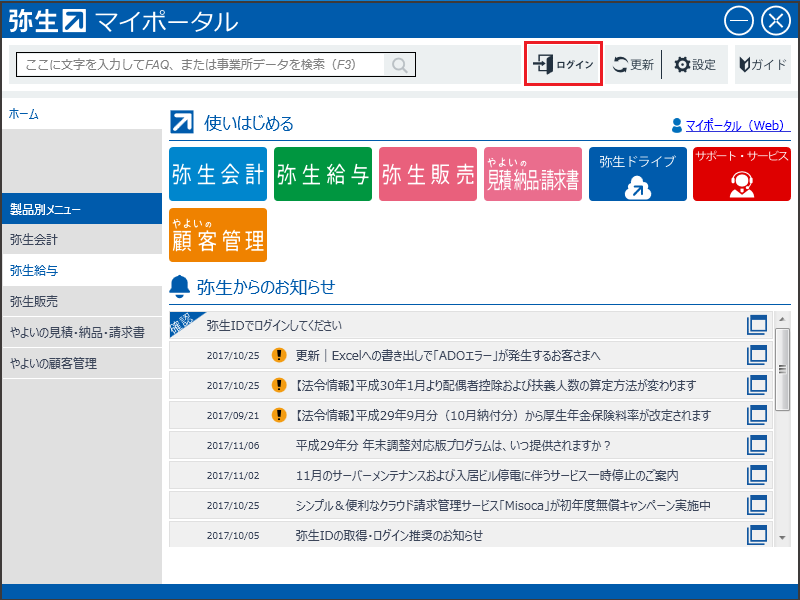Open the サポート・サービス red tile
Viewport: 800px width, 600px height.
[x=742, y=174]
